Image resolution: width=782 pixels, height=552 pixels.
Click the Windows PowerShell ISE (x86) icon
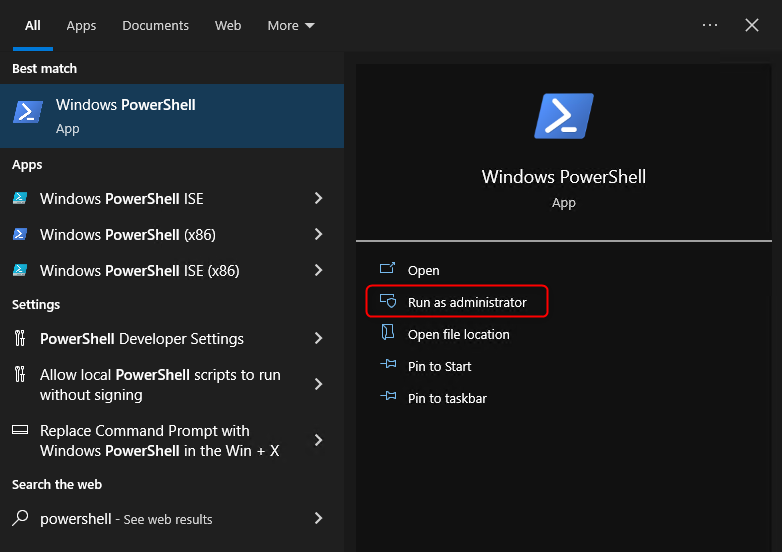[20, 270]
